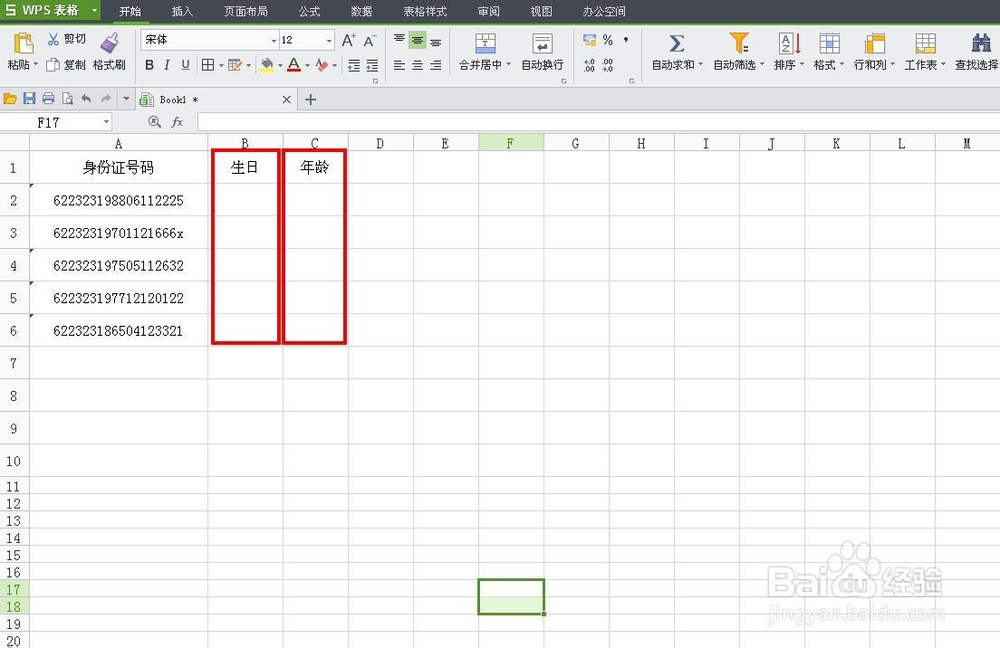This screenshot has width=1000, height=648.
Task: Click inside the formula bar input
Action: (x=598, y=122)
